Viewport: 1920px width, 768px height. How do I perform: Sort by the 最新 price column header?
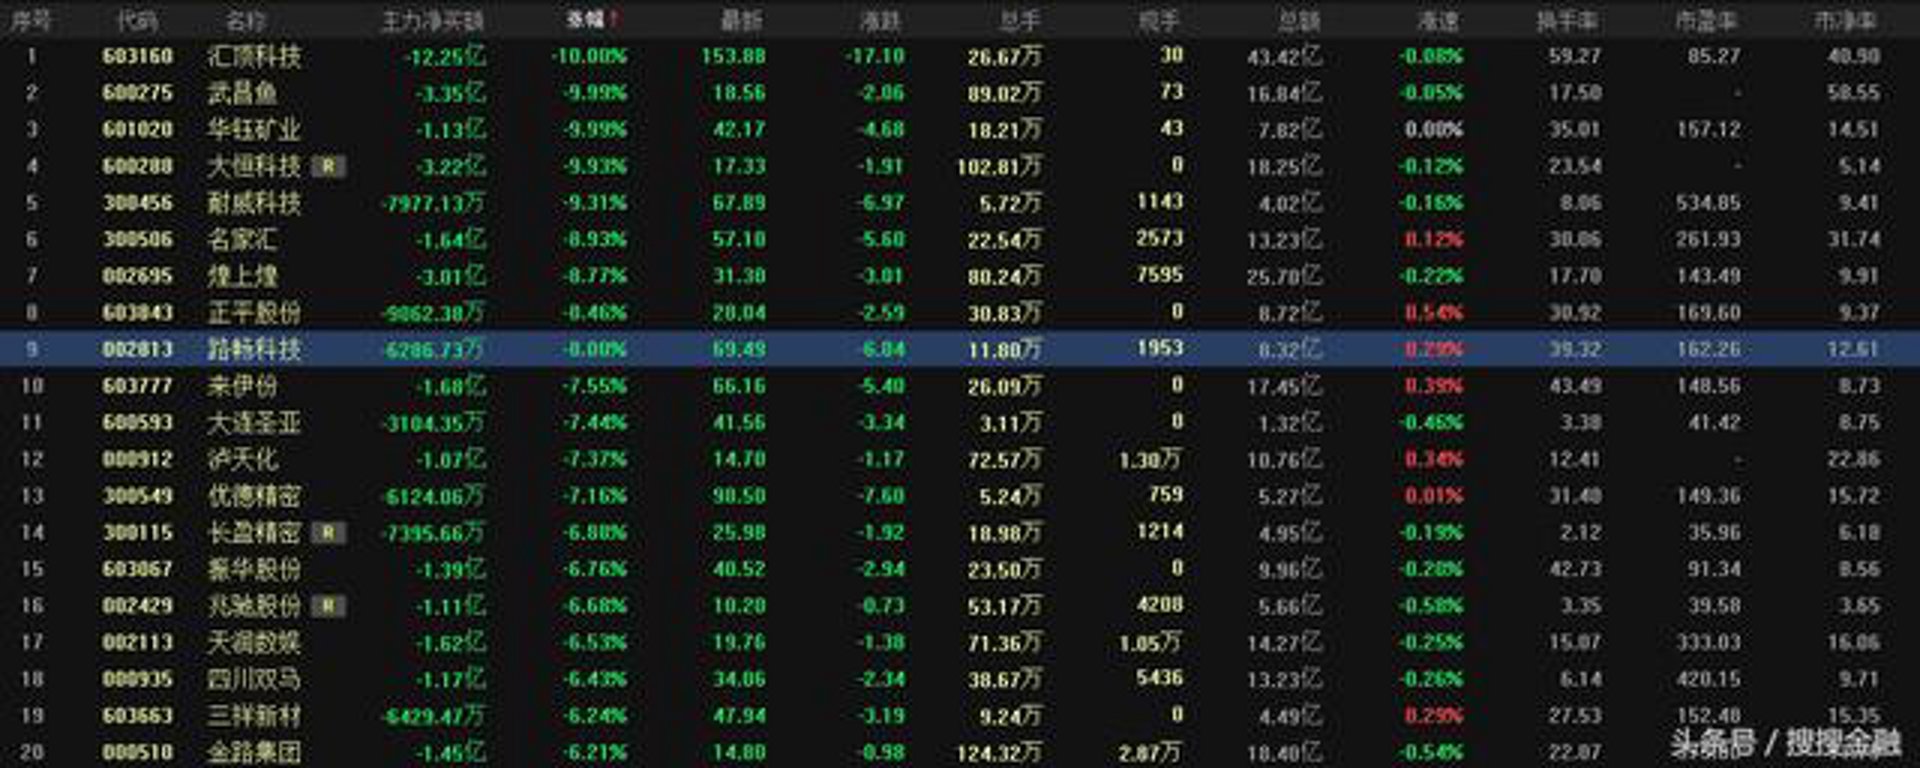click(x=743, y=19)
